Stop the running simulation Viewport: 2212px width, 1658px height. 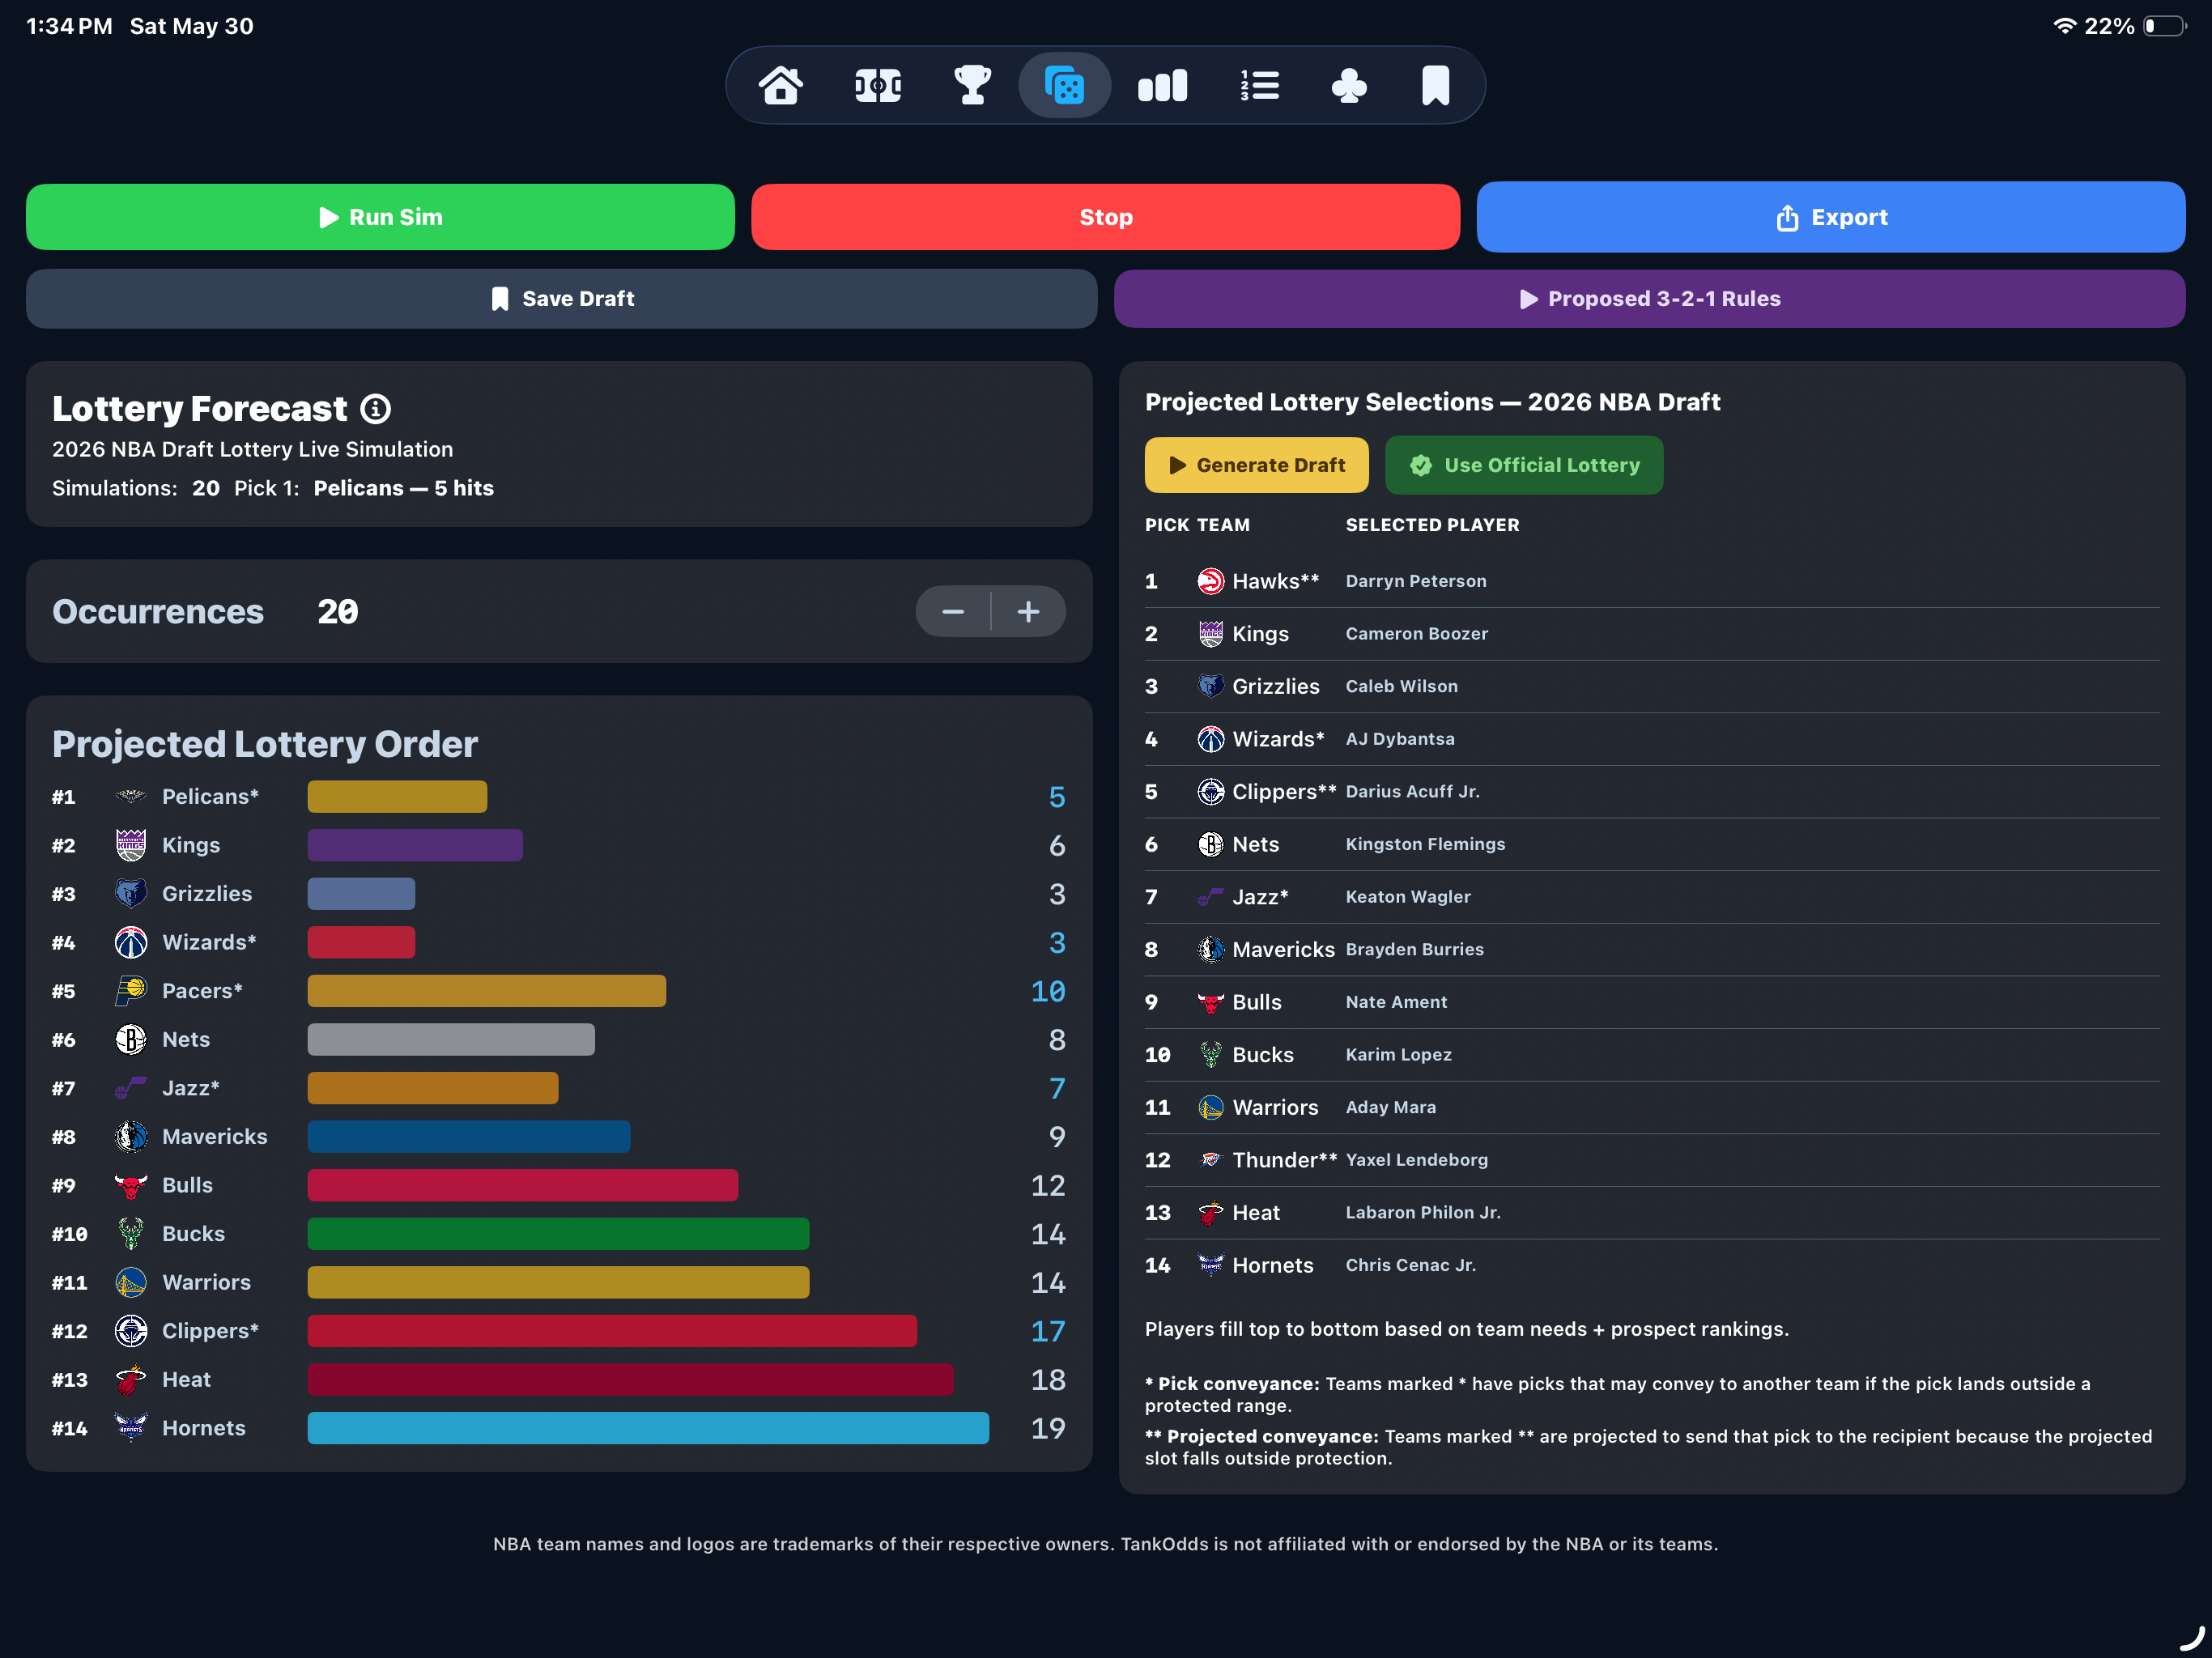(x=1105, y=217)
